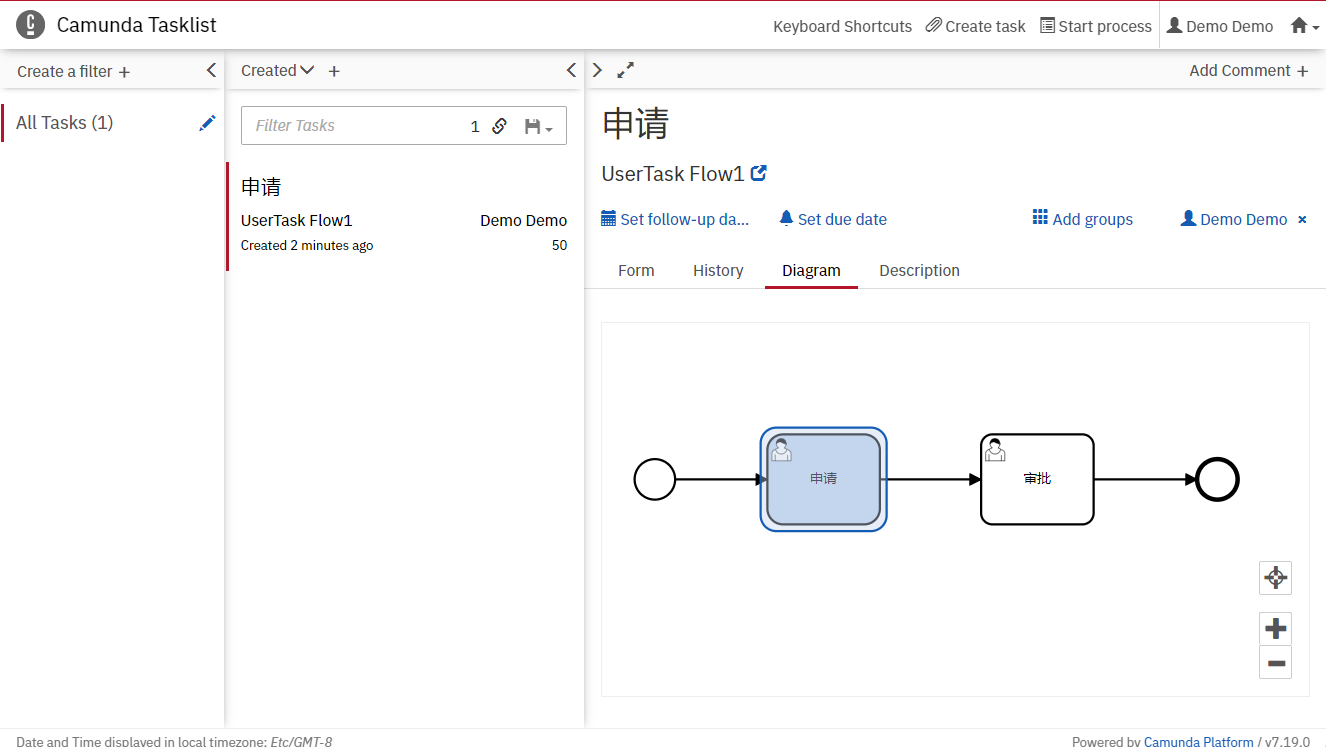Add a sort criterion plus icon

(x=334, y=71)
